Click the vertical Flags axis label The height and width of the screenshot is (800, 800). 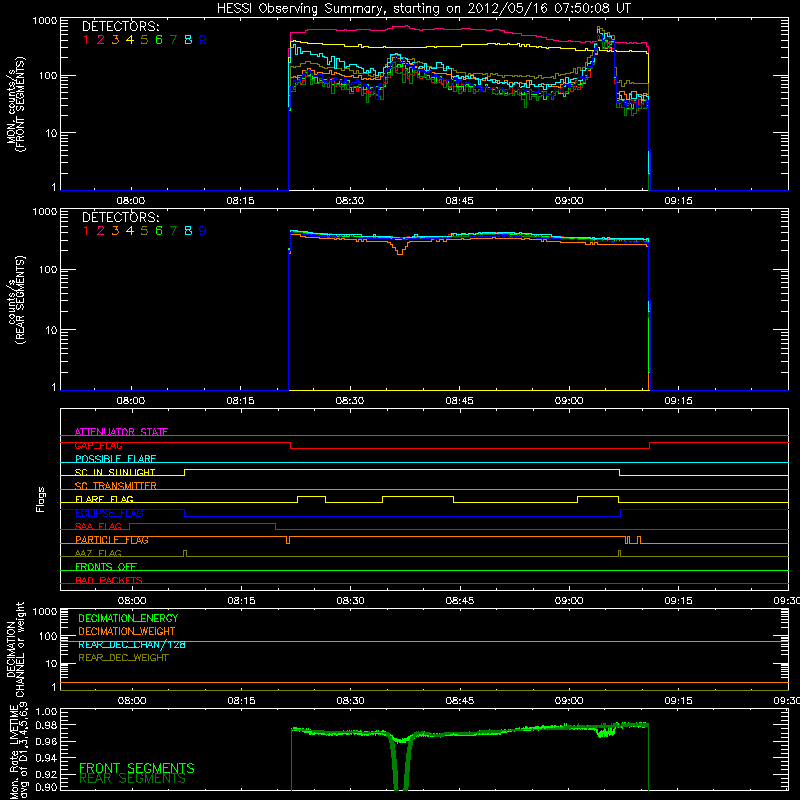pos(41,499)
